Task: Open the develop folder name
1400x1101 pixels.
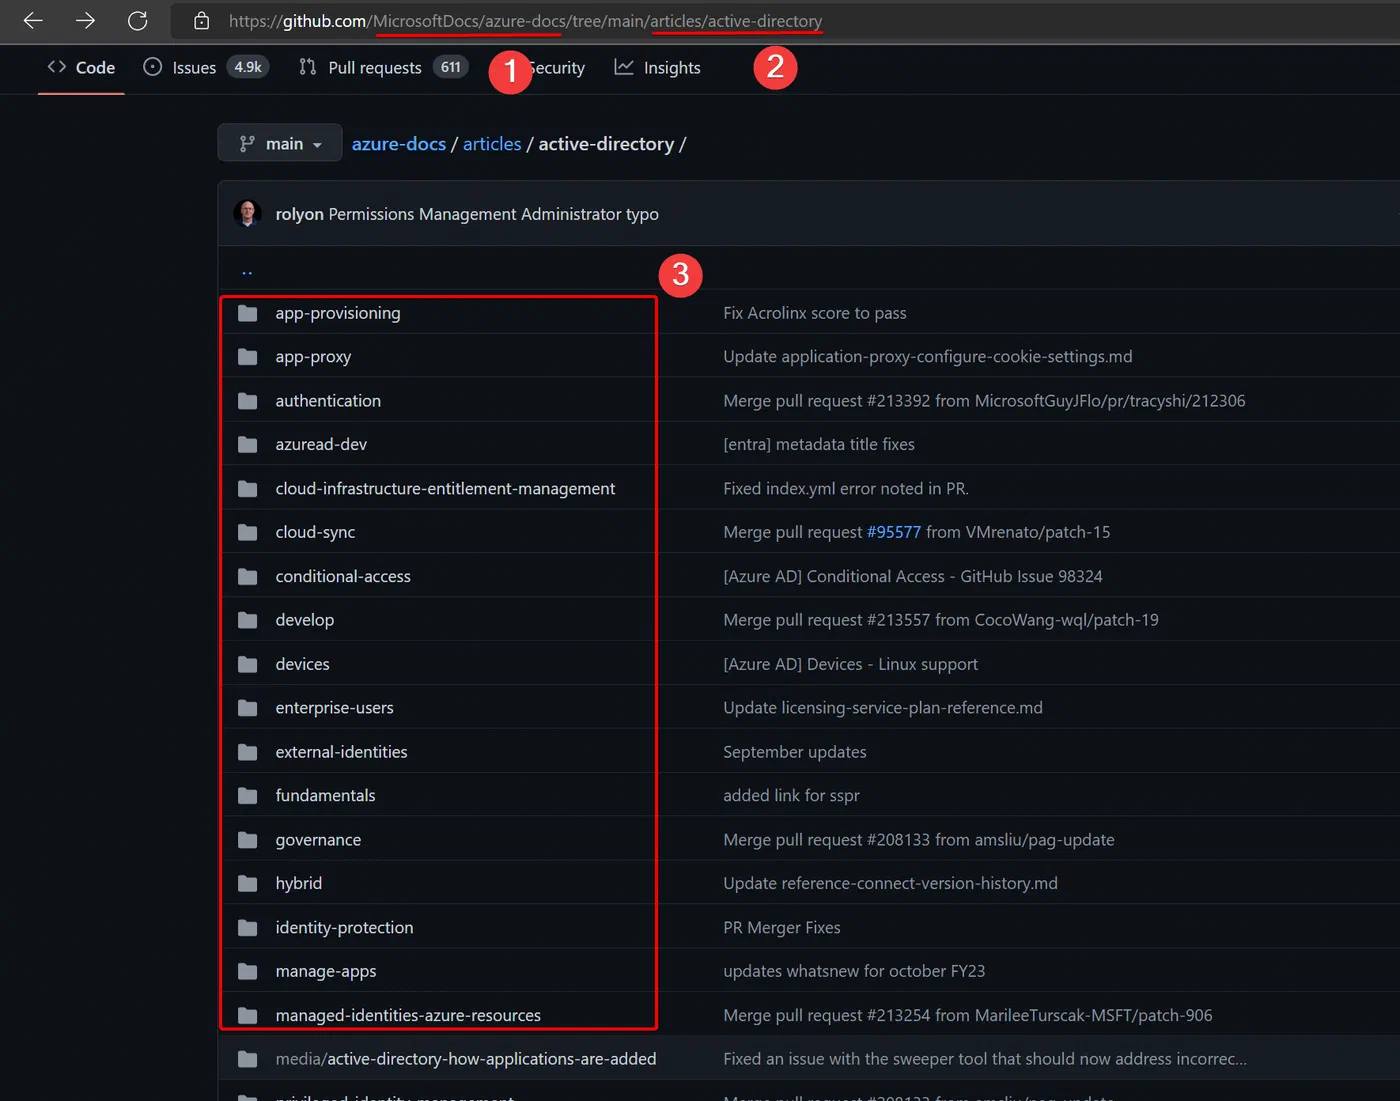Action: (305, 620)
